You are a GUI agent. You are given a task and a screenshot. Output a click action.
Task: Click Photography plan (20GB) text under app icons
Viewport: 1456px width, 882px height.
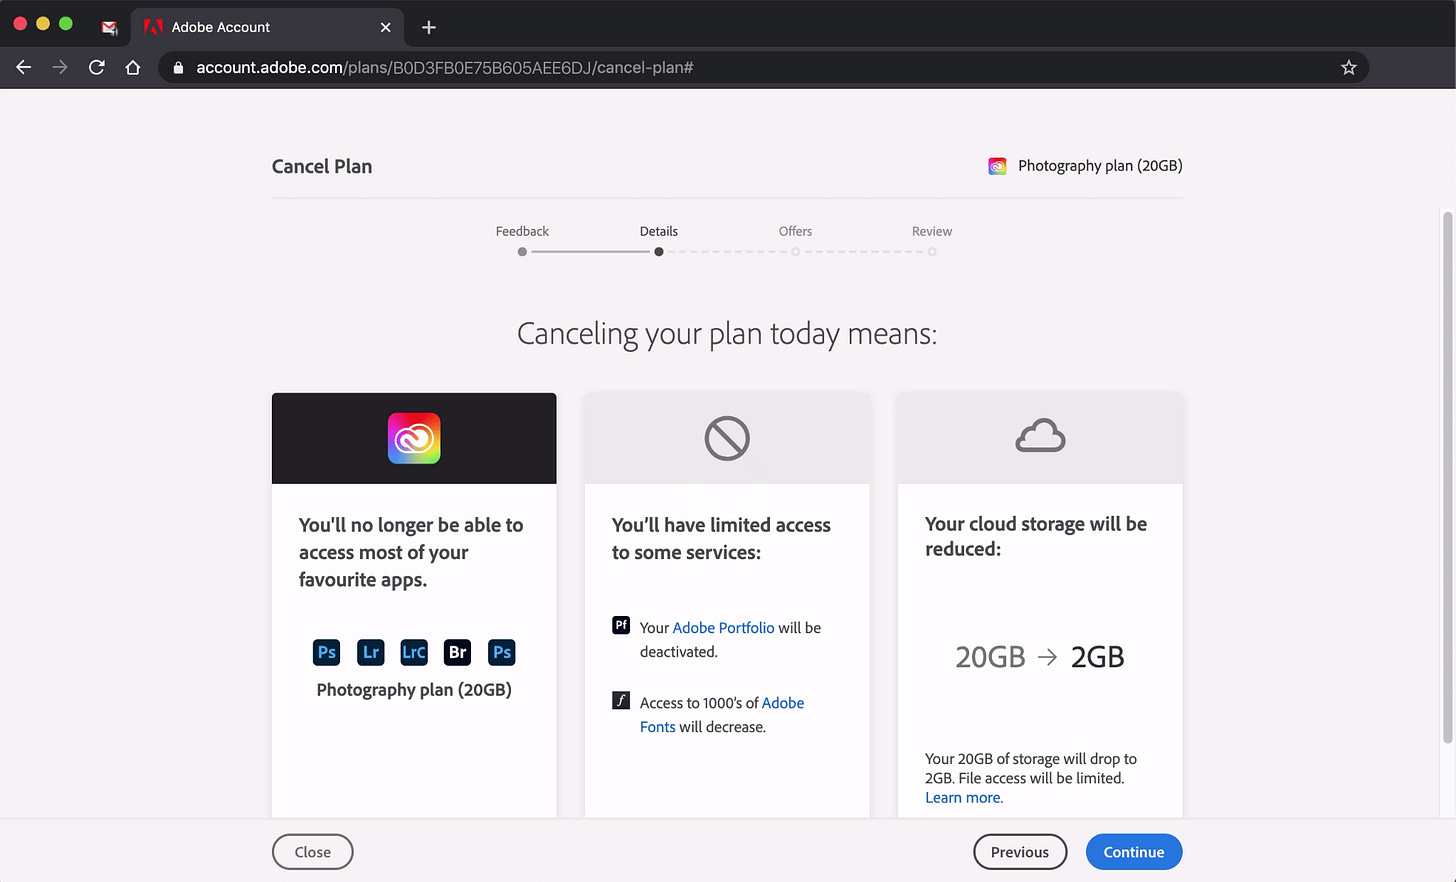pos(414,690)
